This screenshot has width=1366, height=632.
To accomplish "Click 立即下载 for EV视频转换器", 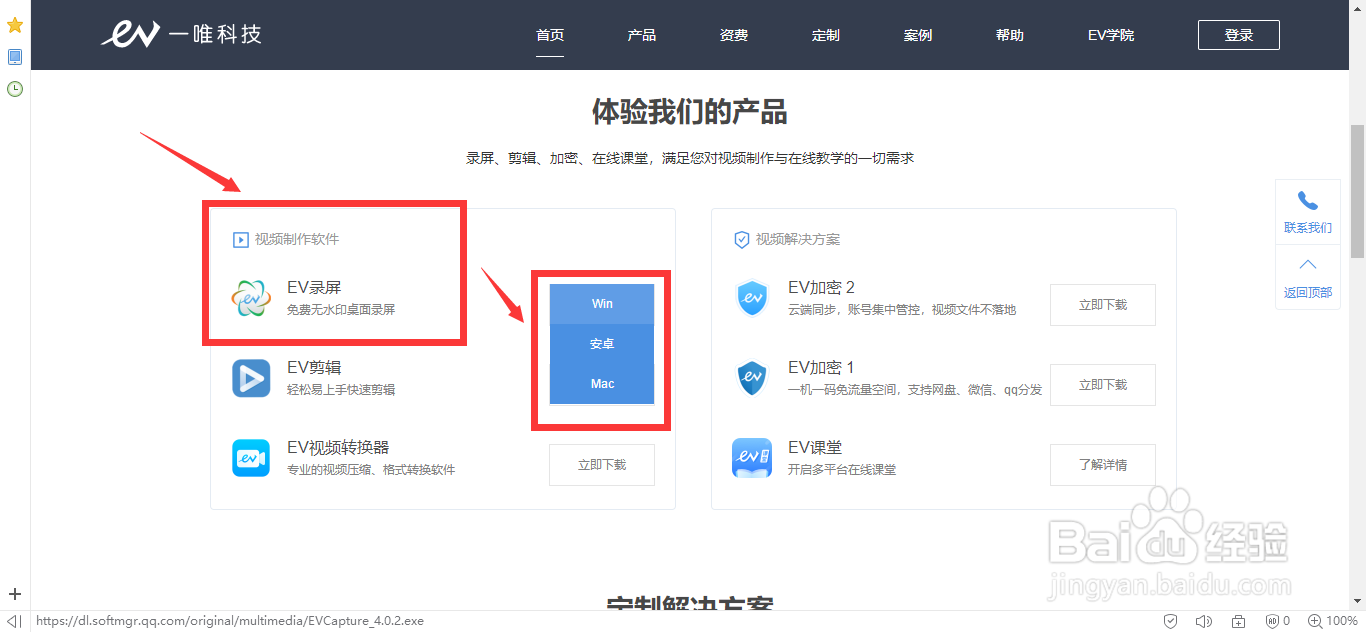I will point(602,465).
